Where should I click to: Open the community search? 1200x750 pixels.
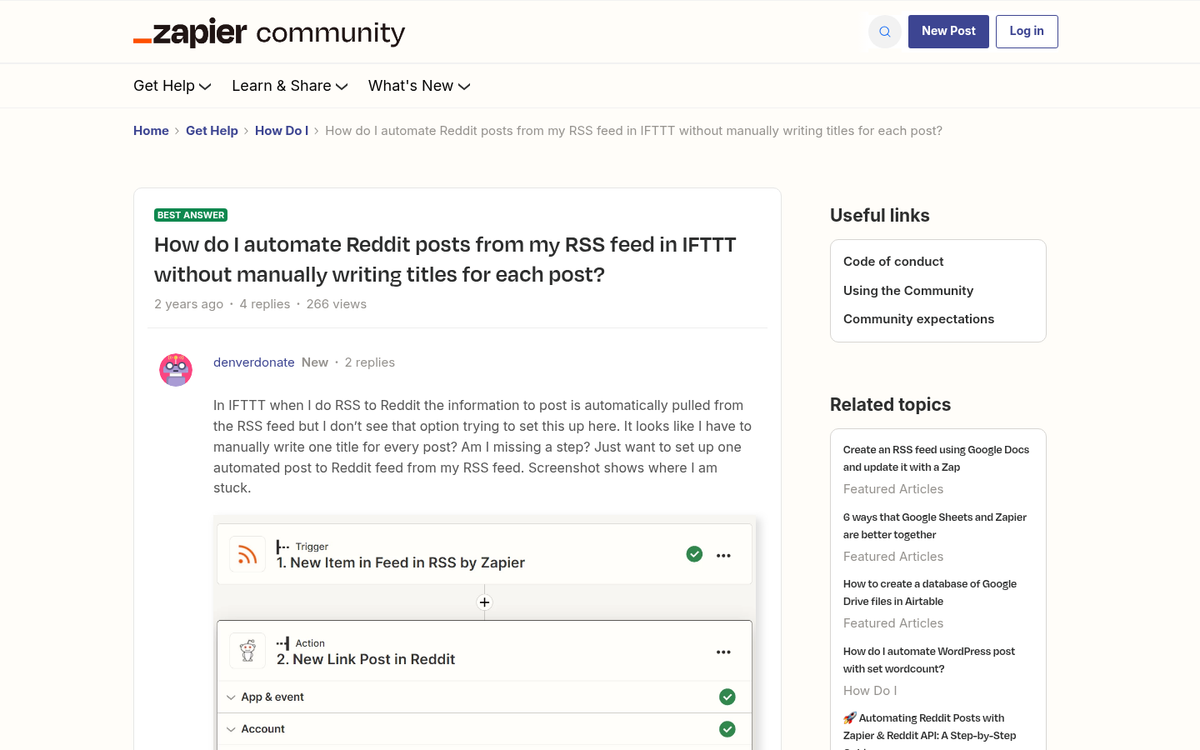point(884,31)
